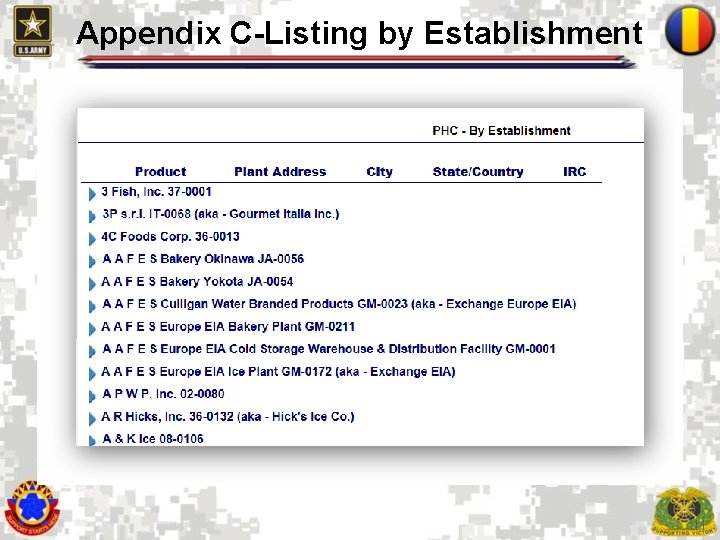Click the City column header
The width and height of the screenshot is (720, 540).
[x=379, y=172]
